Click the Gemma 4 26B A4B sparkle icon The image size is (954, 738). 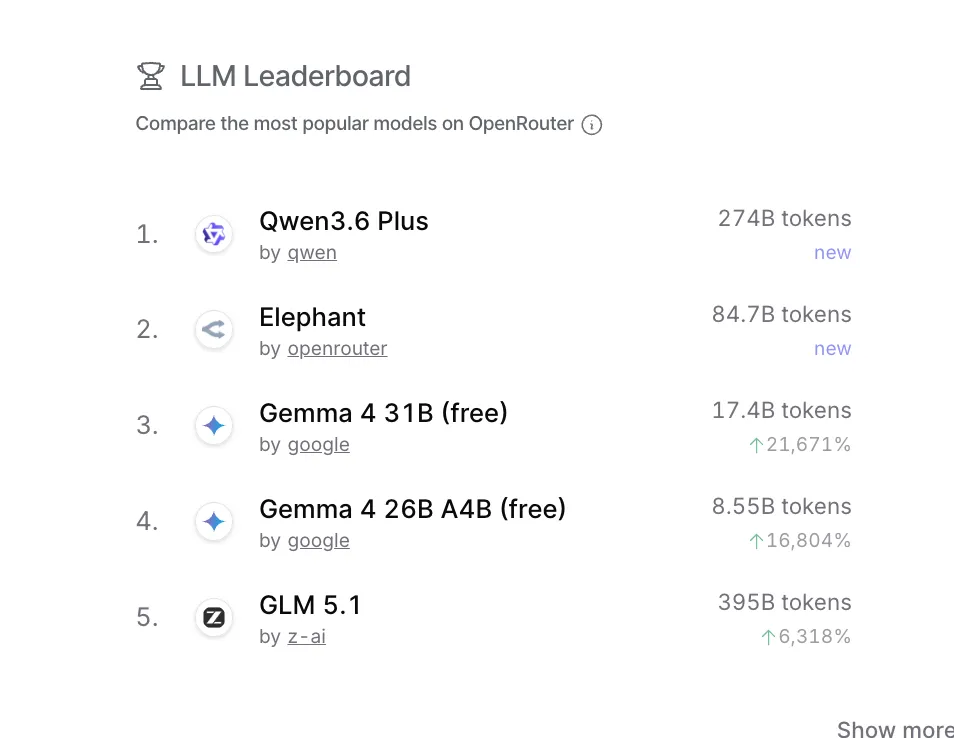coord(214,522)
